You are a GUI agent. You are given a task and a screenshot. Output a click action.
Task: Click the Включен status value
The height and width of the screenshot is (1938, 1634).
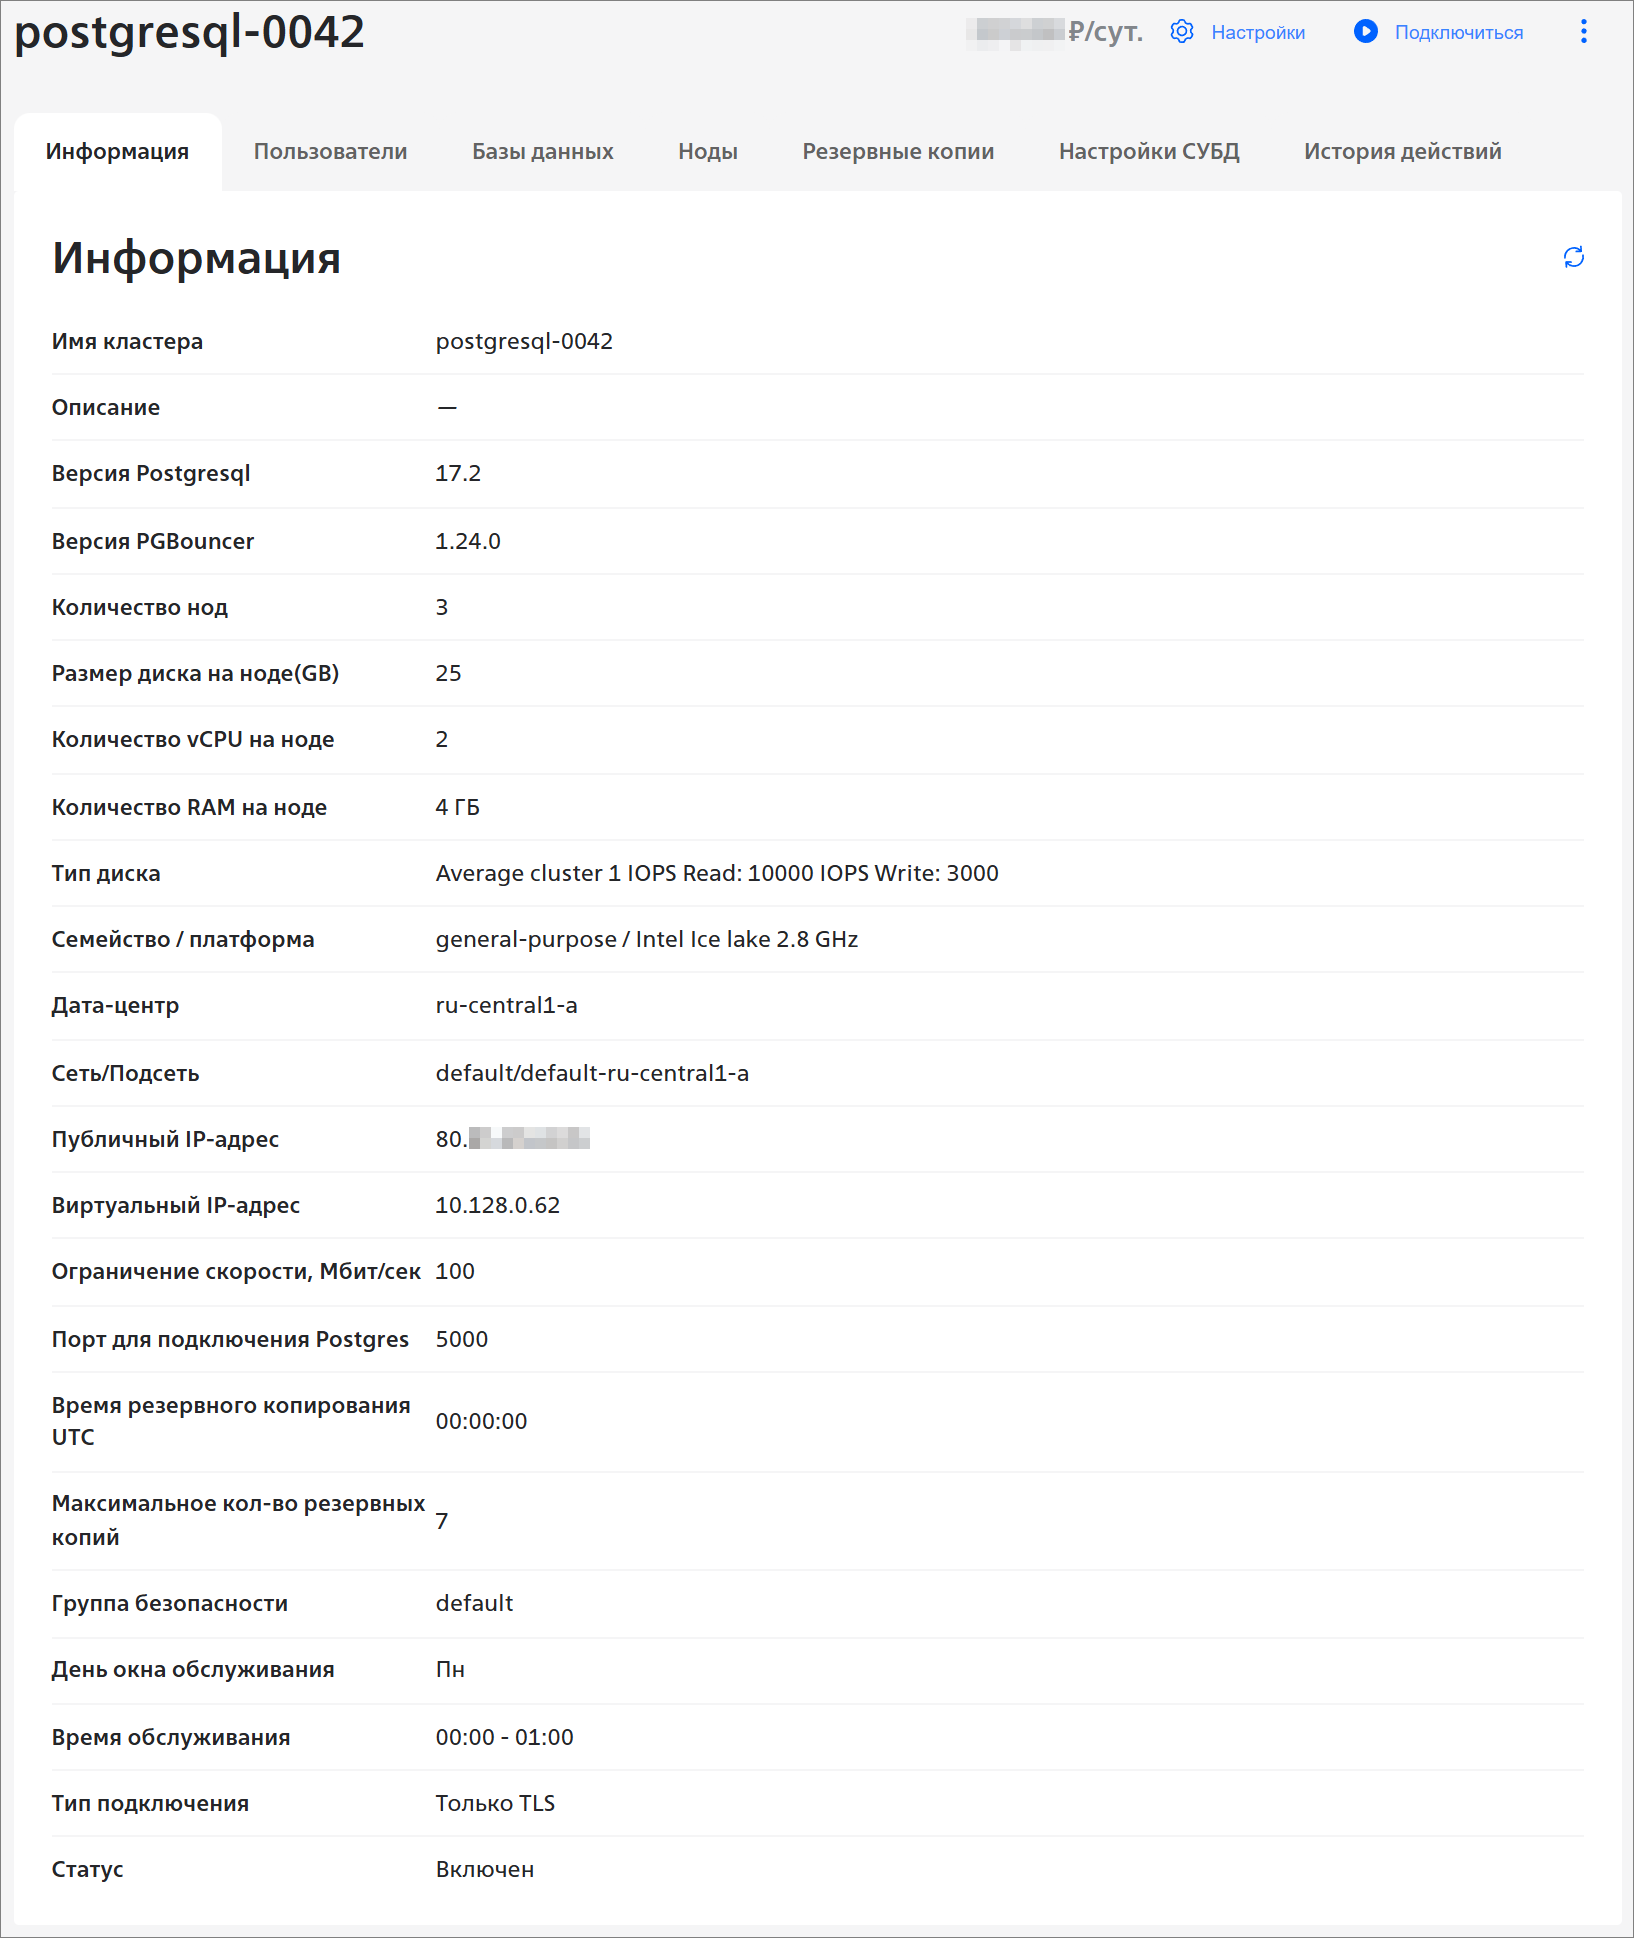coord(484,1870)
